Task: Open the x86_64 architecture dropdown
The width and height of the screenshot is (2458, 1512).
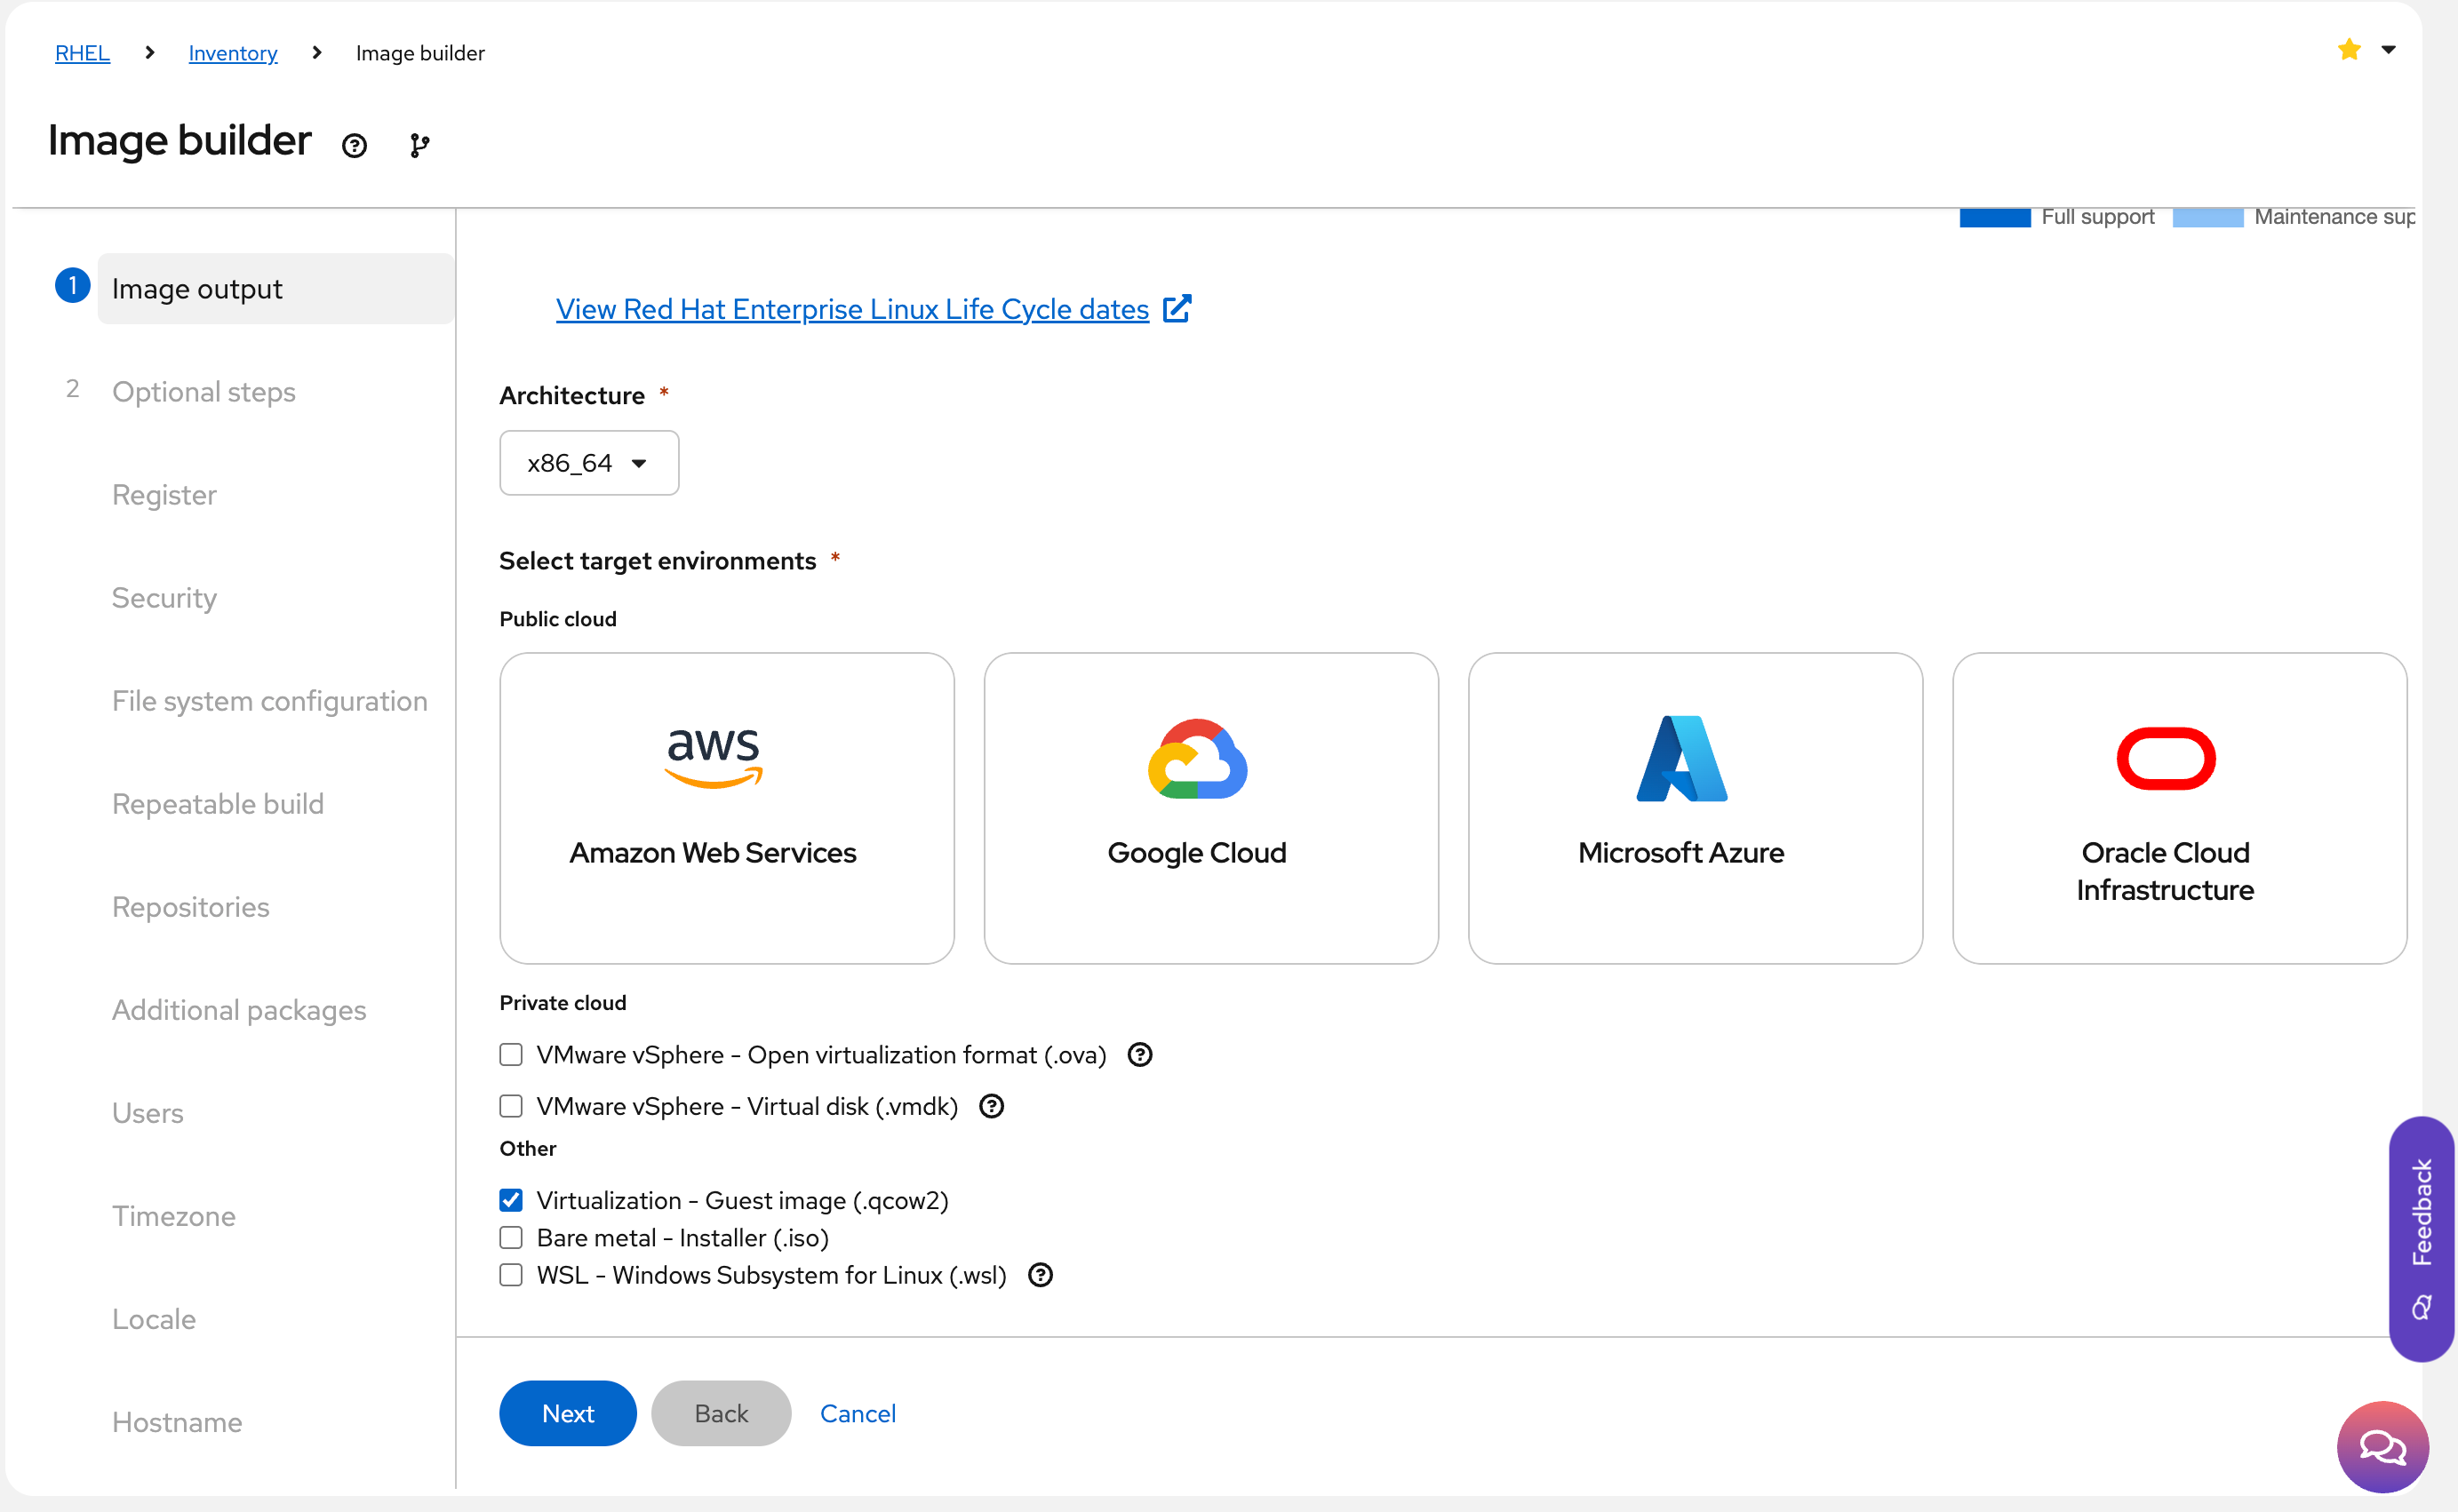Action: point(588,463)
